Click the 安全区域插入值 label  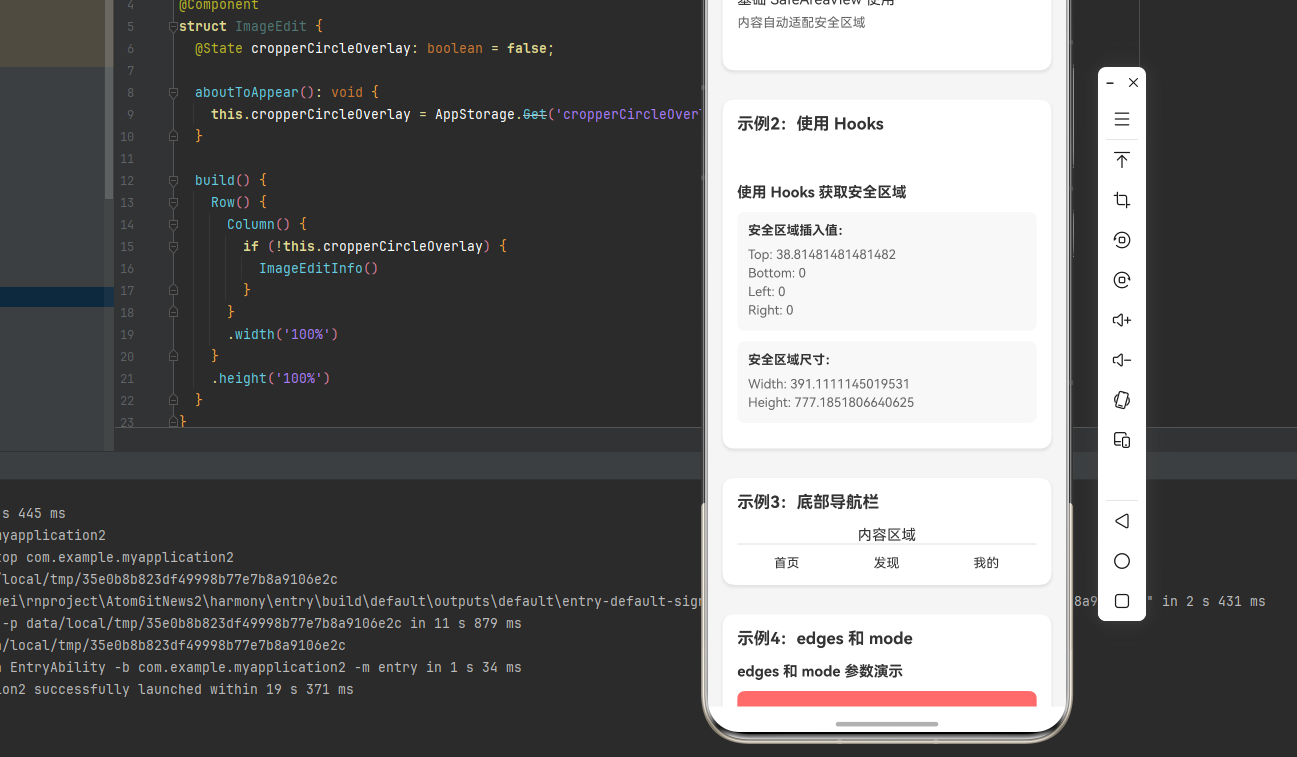point(795,230)
